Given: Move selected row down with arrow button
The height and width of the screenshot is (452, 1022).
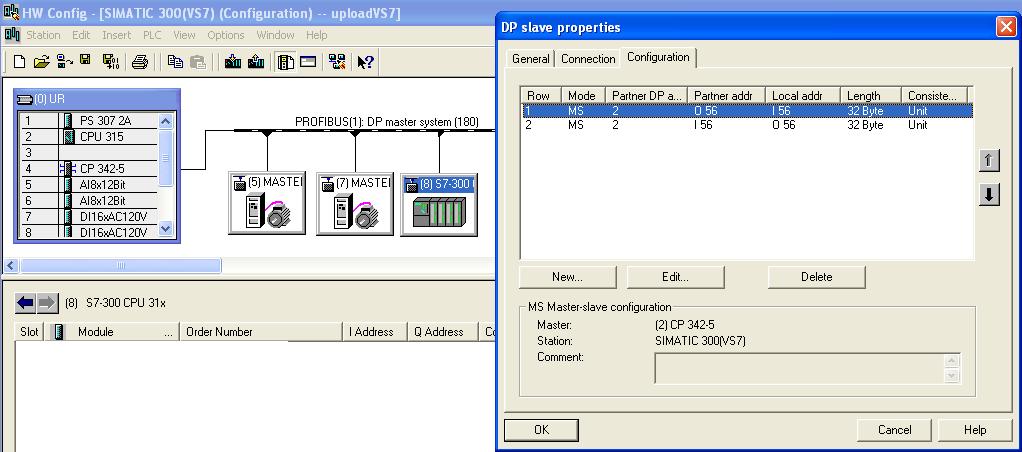Looking at the screenshot, I should (989, 194).
